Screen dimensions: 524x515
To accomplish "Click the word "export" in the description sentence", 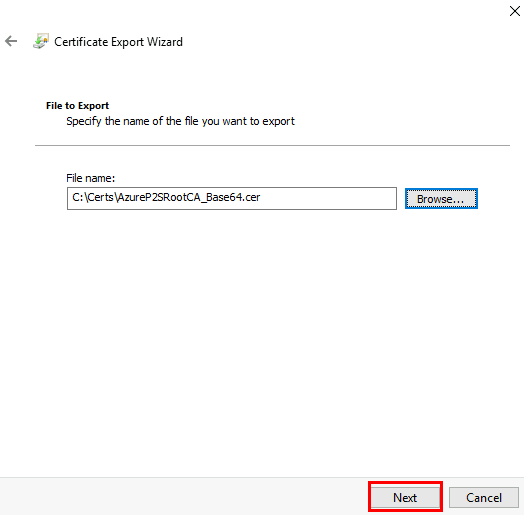I will coord(278,122).
